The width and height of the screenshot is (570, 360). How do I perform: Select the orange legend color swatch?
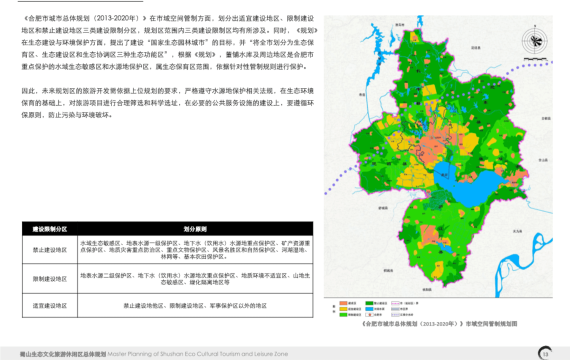(x=343, y=303)
